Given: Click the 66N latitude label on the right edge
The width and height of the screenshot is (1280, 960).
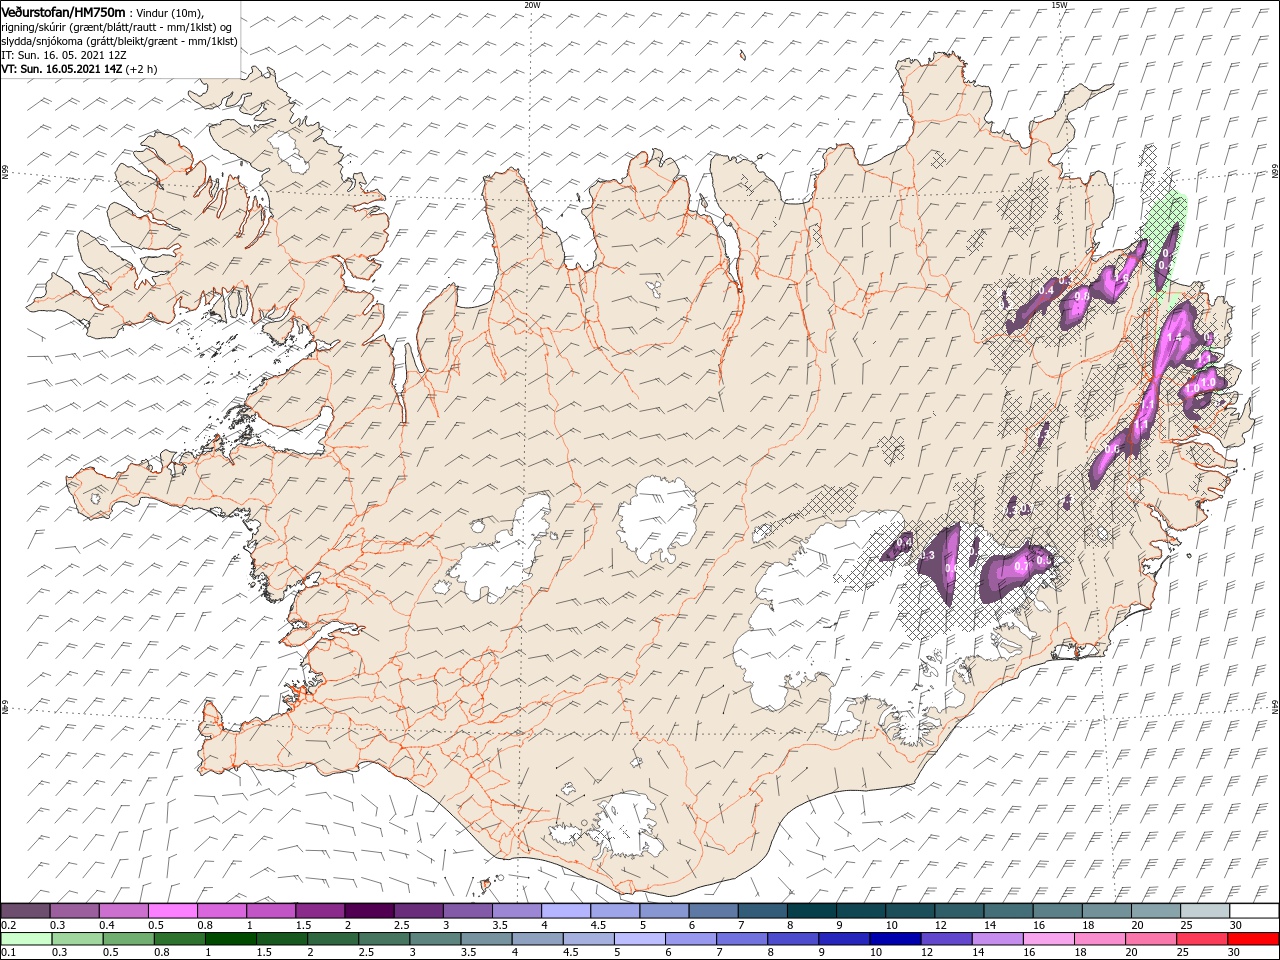Looking at the screenshot, I should click(x=1275, y=172).
